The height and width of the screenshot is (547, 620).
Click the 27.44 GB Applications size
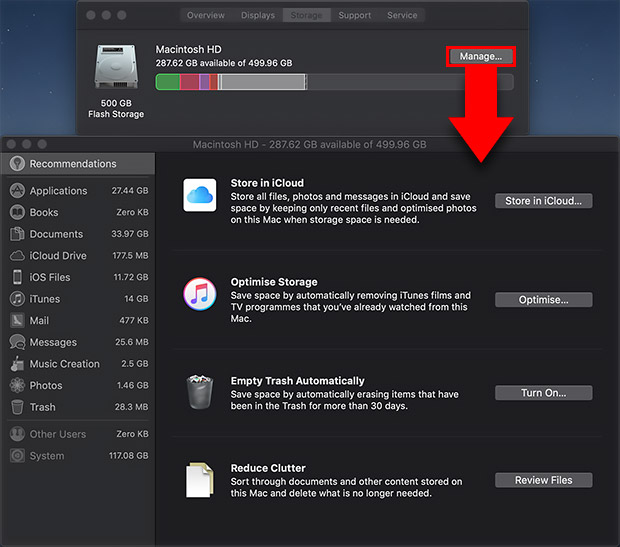tap(130, 191)
